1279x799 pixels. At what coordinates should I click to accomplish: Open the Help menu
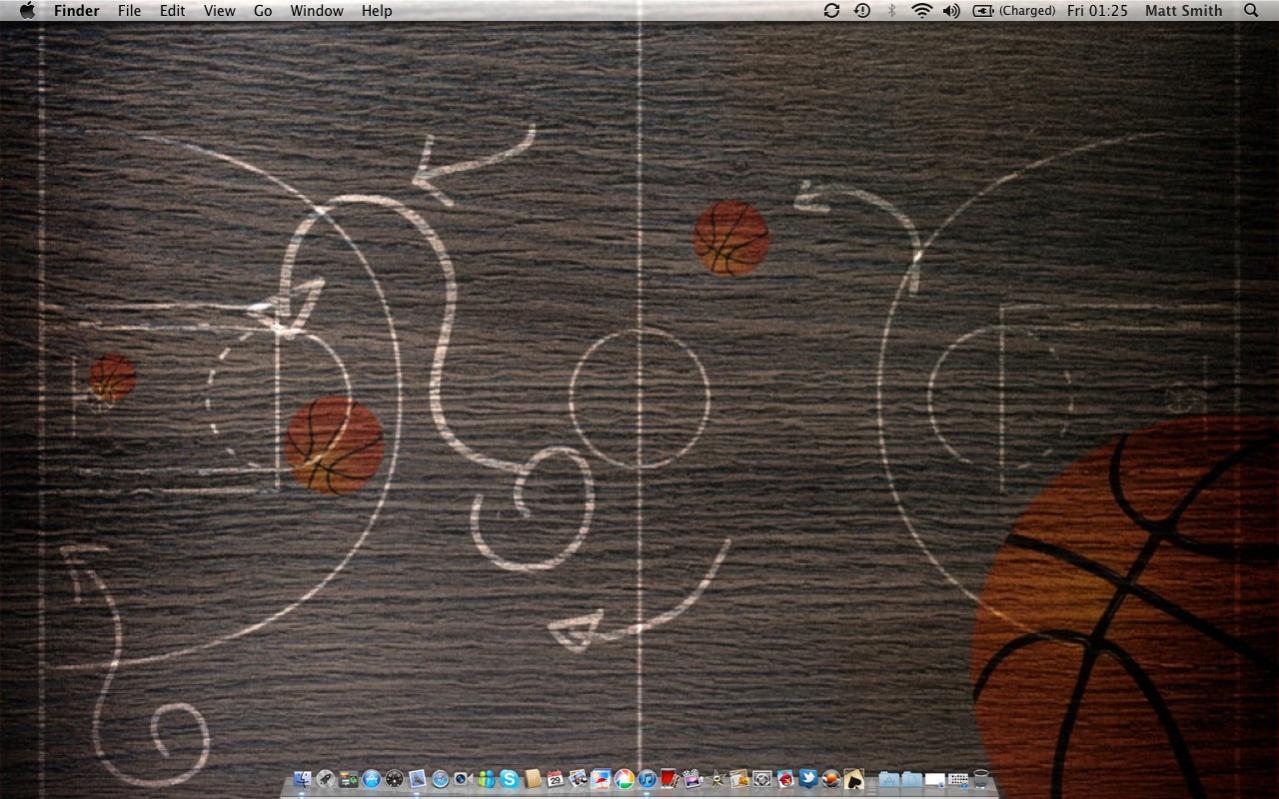[x=377, y=10]
